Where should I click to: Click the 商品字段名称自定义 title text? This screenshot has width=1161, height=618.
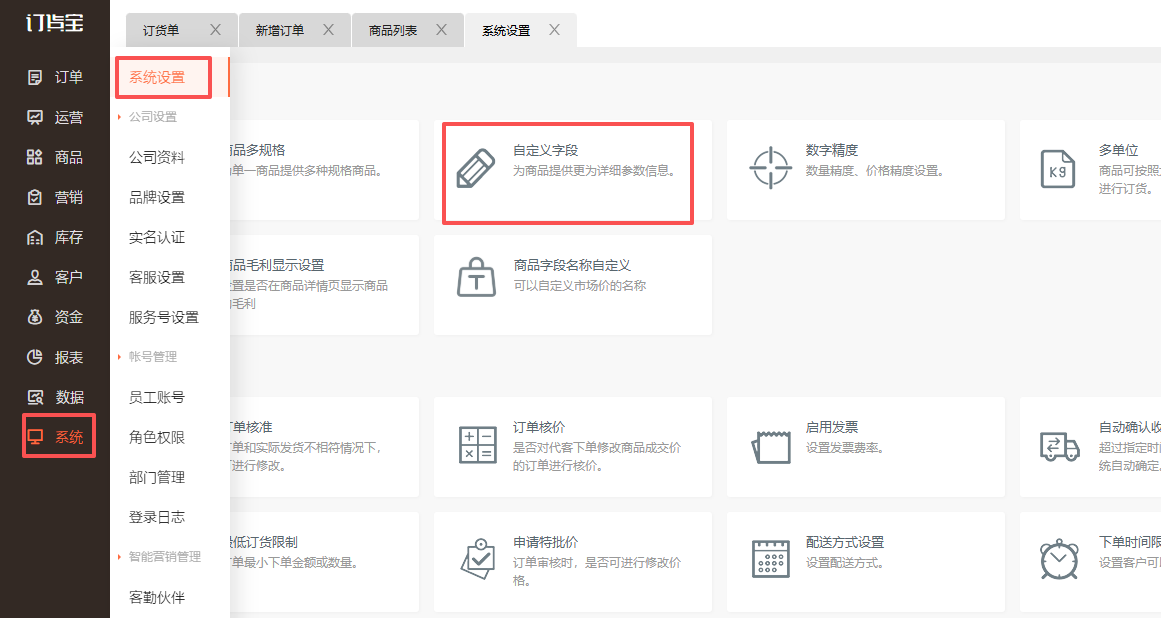point(572,265)
